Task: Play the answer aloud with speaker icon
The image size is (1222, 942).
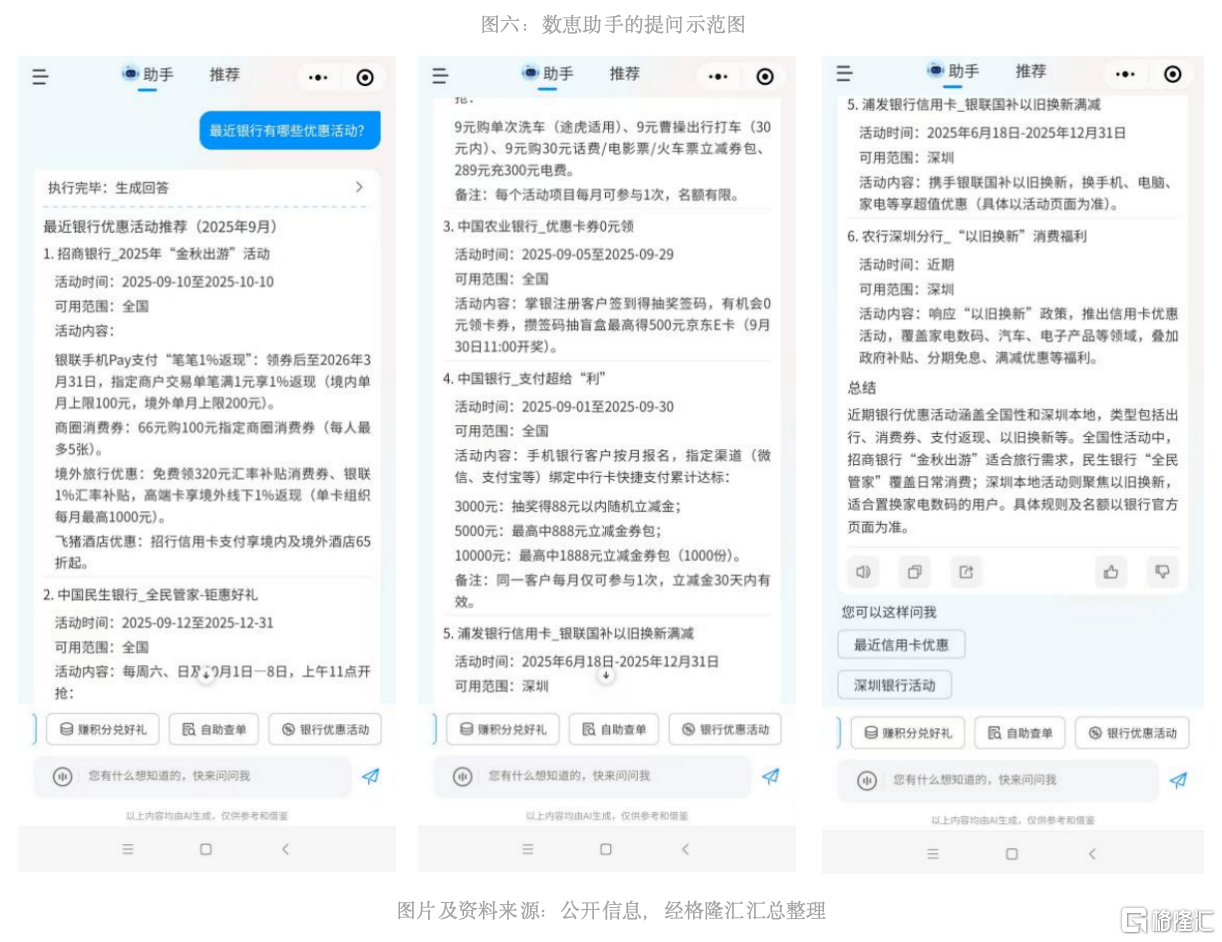Action: (862, 572)
